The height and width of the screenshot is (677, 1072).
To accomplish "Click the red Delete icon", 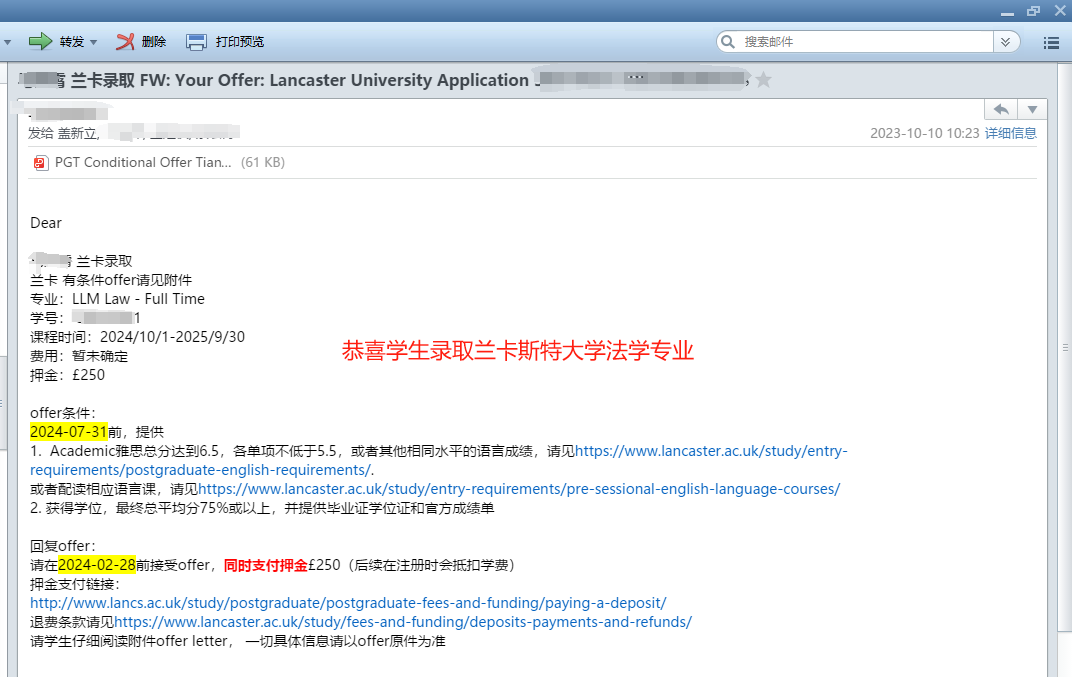I will coord(125,41).
